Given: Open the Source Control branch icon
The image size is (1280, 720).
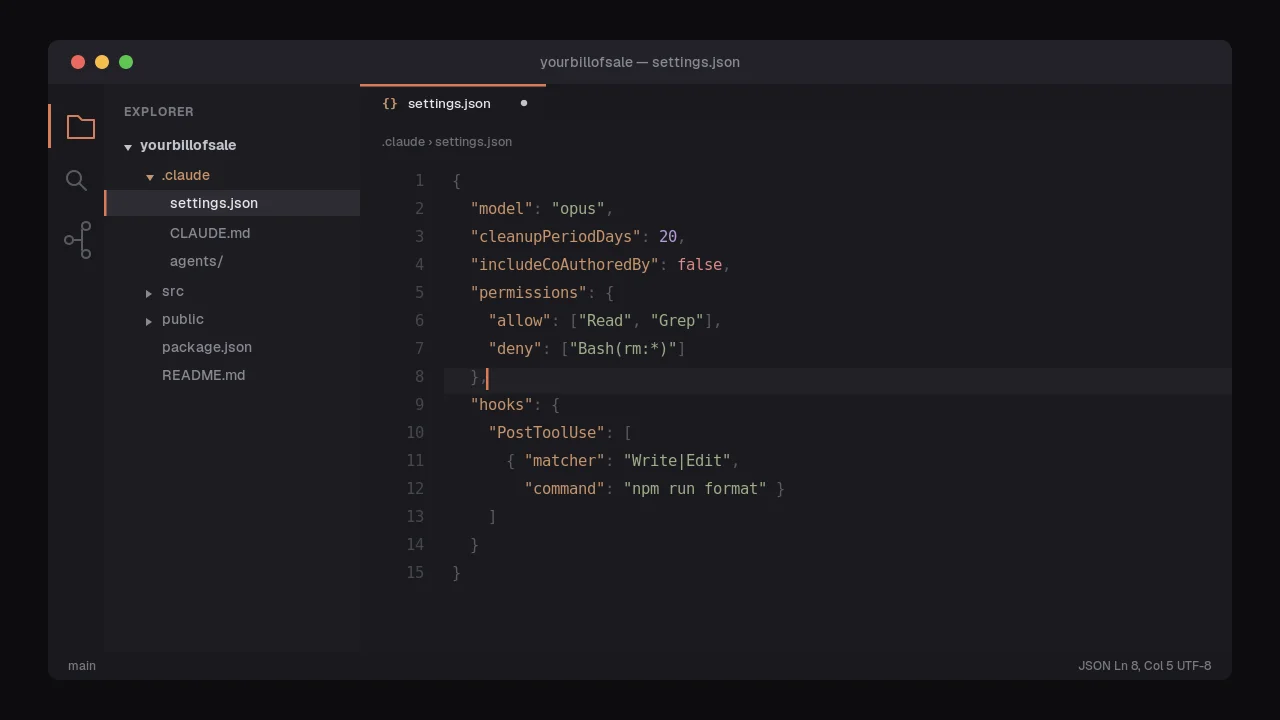Looking at the screenshot, I should click(78, 240).
